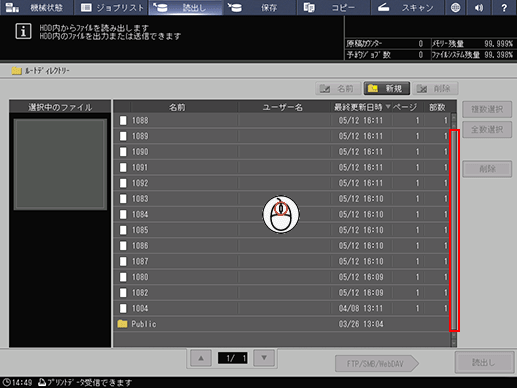The image size is (517, 388).
Task: Open the スキャン scan tab
Action: click(x=408, y=7)
